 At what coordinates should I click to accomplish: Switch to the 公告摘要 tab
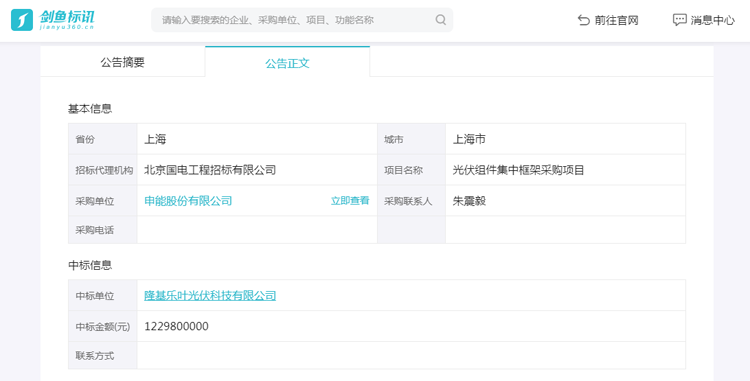[x=123, y=62]
